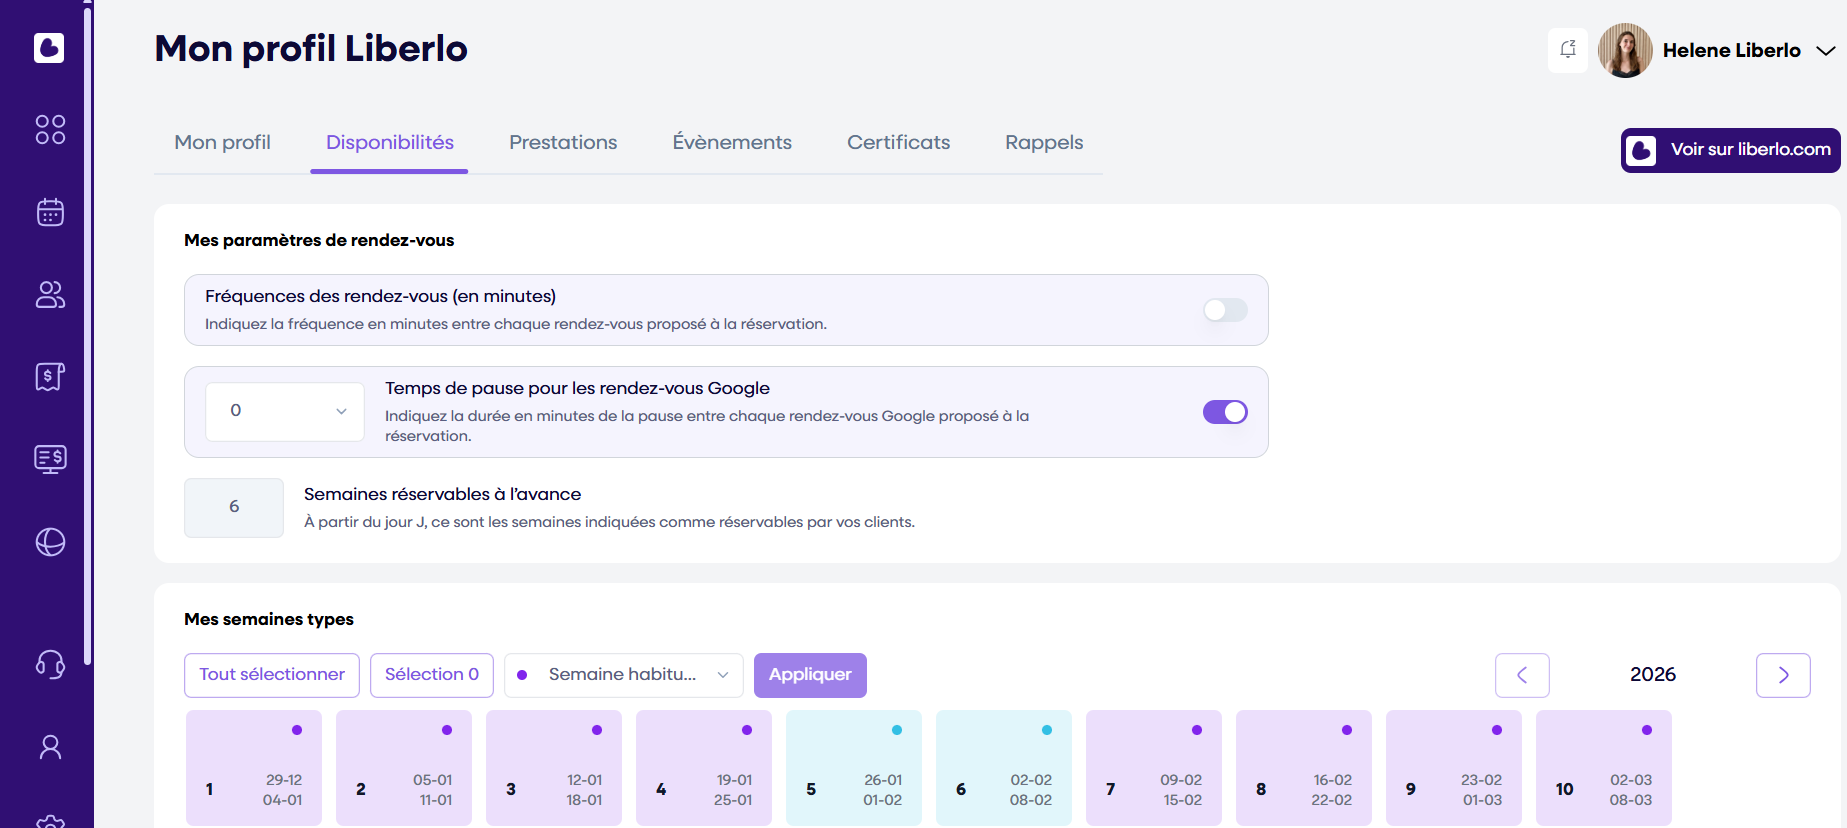Expand the Semaine habituelle dropdown

(623, 675)
